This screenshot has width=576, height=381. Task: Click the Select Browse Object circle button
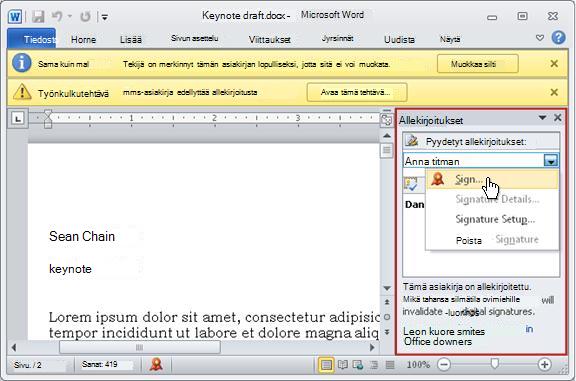coord(387,317)
